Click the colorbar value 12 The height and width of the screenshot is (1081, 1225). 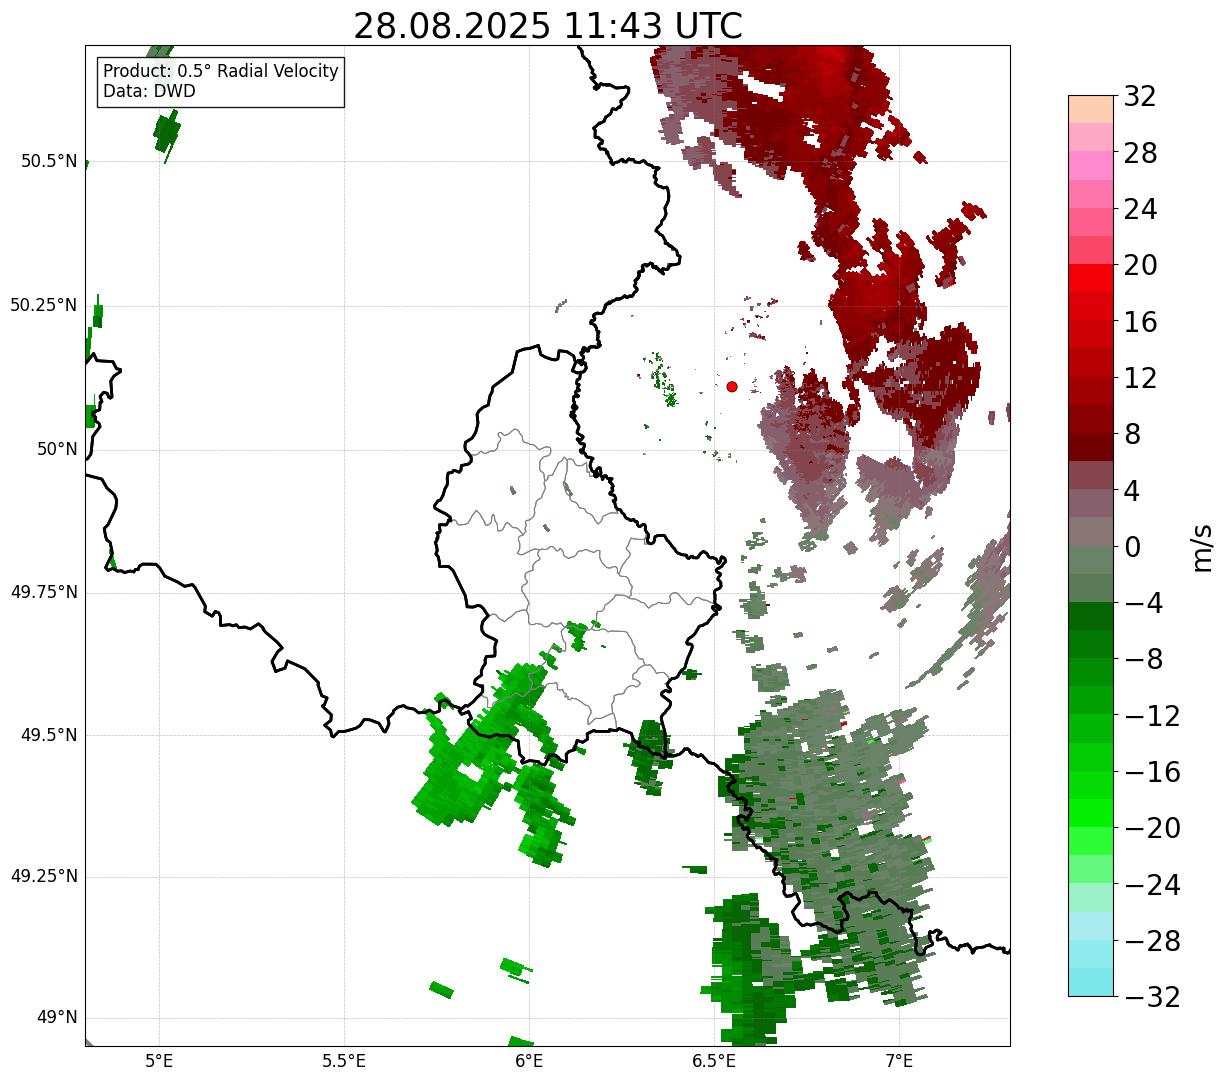click(1141, 378)
